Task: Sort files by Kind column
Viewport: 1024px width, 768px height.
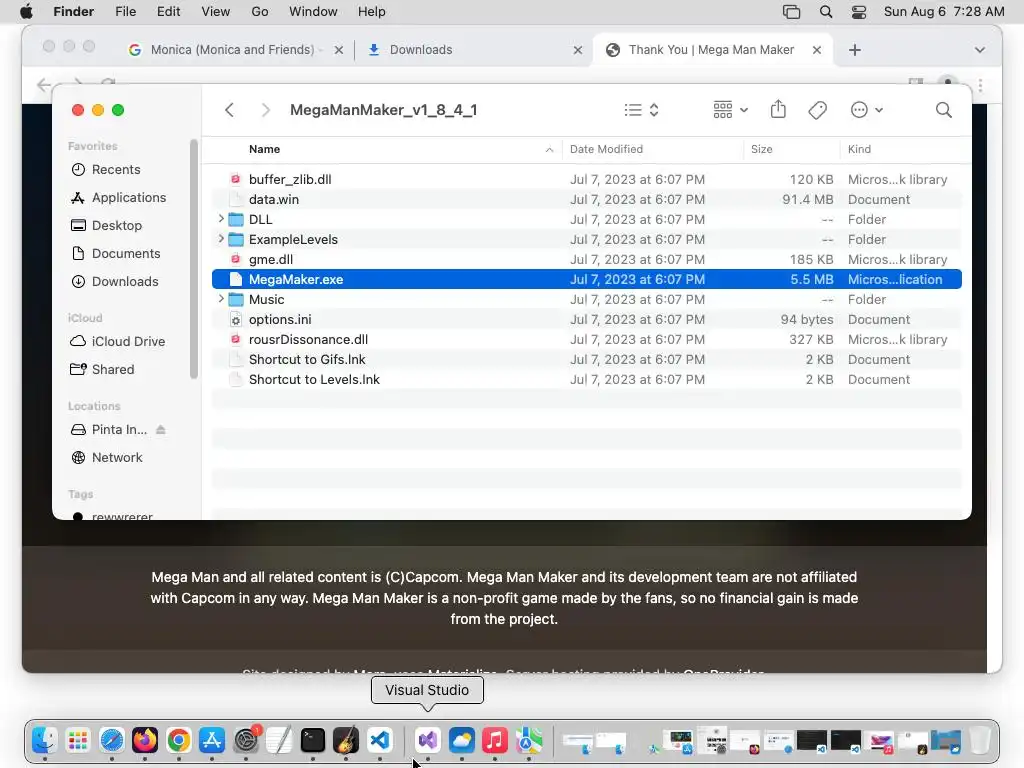Action: [859, 149]
